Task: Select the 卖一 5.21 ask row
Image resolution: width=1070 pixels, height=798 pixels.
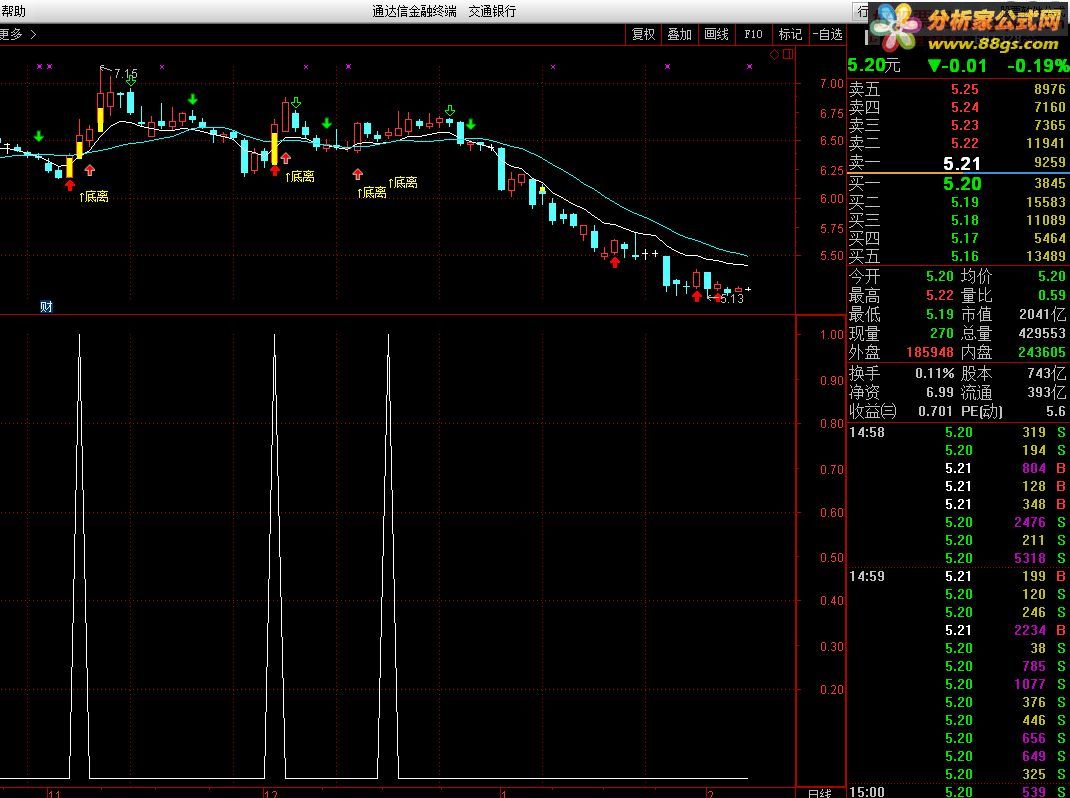Action: click(957, 162)
